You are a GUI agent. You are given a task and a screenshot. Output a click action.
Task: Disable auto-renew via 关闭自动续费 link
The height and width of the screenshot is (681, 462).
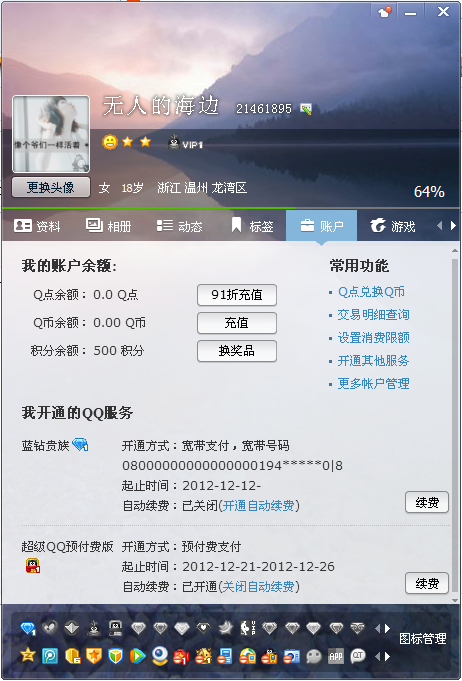click(258, 587)
